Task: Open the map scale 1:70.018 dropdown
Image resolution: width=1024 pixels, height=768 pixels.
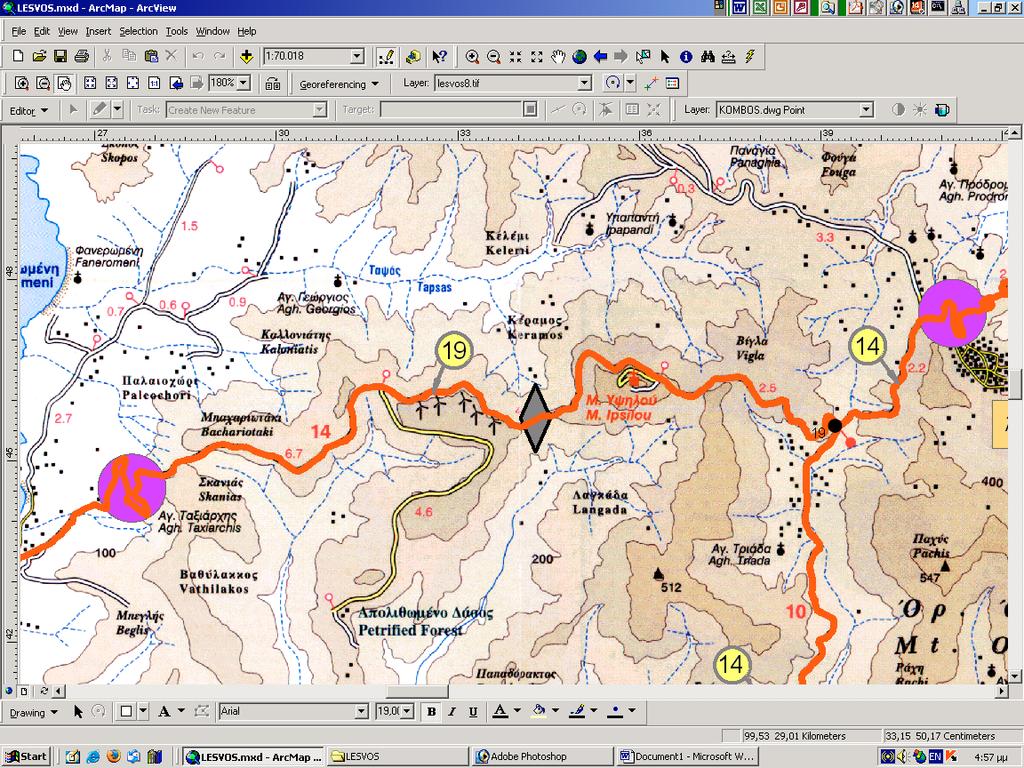Action: (x=357, y=56)
